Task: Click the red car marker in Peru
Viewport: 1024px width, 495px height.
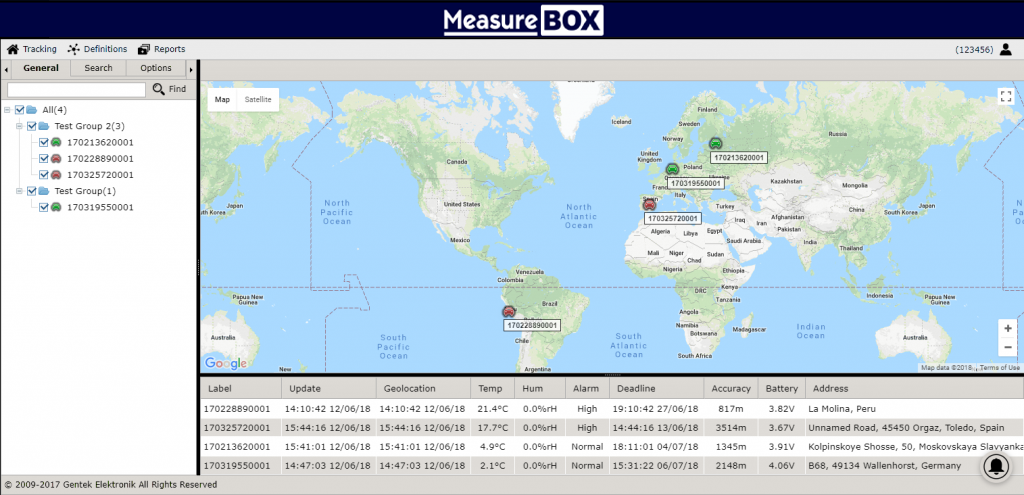Action: [x=509, y=312]
